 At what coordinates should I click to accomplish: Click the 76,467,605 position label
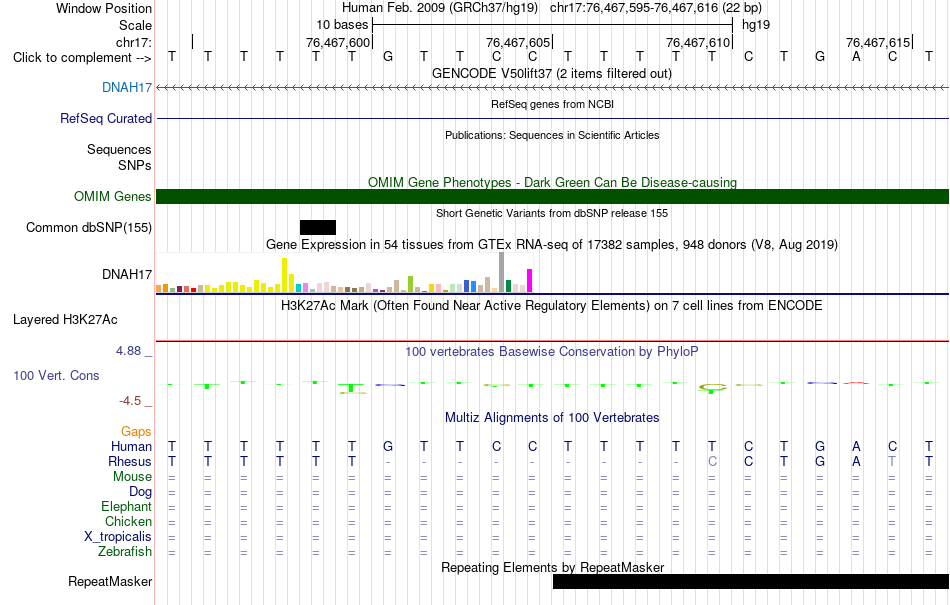click(x=518, y=42)
